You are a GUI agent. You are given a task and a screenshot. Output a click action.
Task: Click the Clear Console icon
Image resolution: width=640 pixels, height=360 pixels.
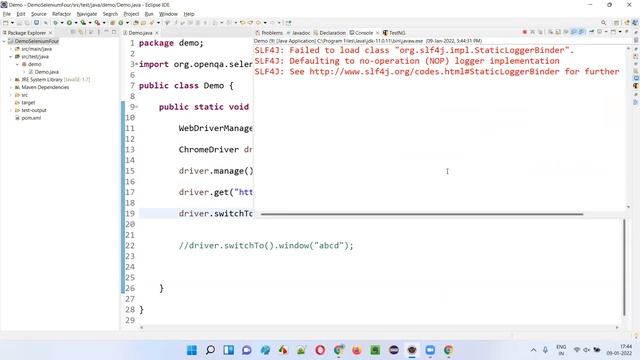(550, 32)
